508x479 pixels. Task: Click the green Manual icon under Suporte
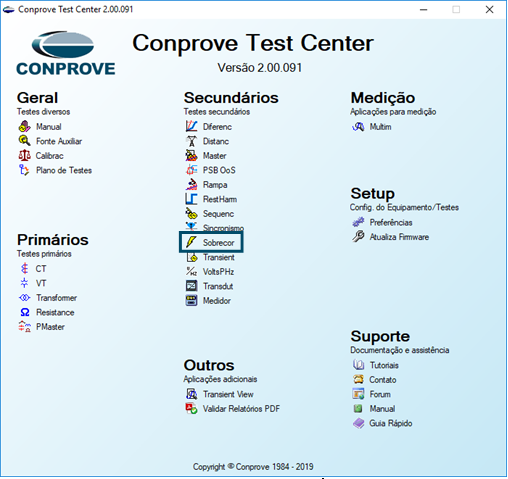pyautogui.click(x=358, y=409)
